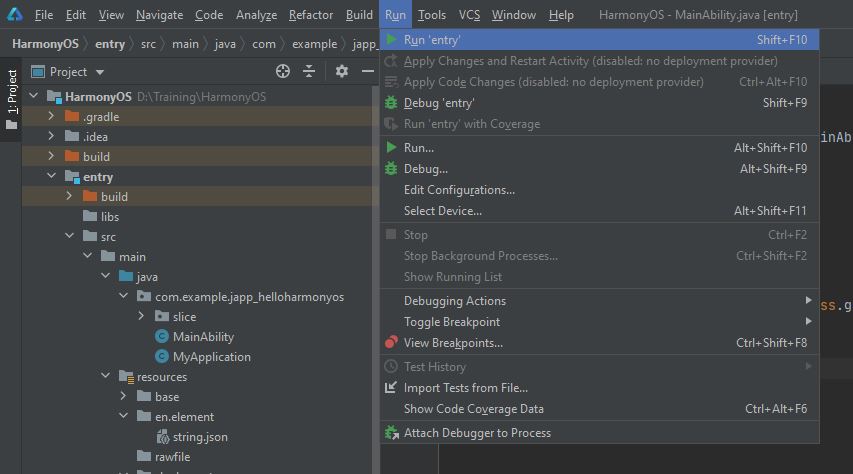This screenshot has height=474, width=853.
Task: Collapse the en.element folder
Action: click(x=123, y=416)
